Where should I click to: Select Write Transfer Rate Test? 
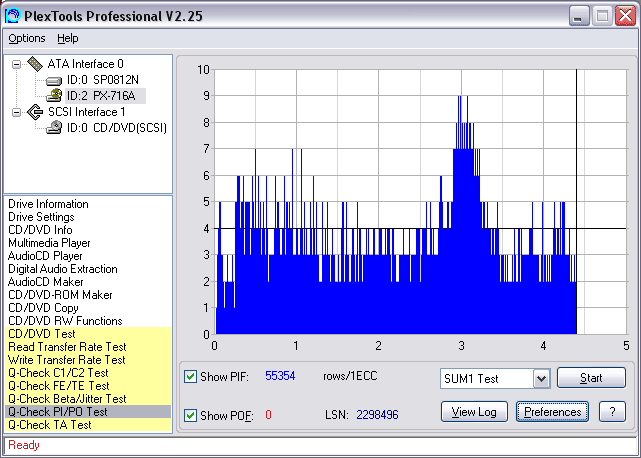click(88, 360)
